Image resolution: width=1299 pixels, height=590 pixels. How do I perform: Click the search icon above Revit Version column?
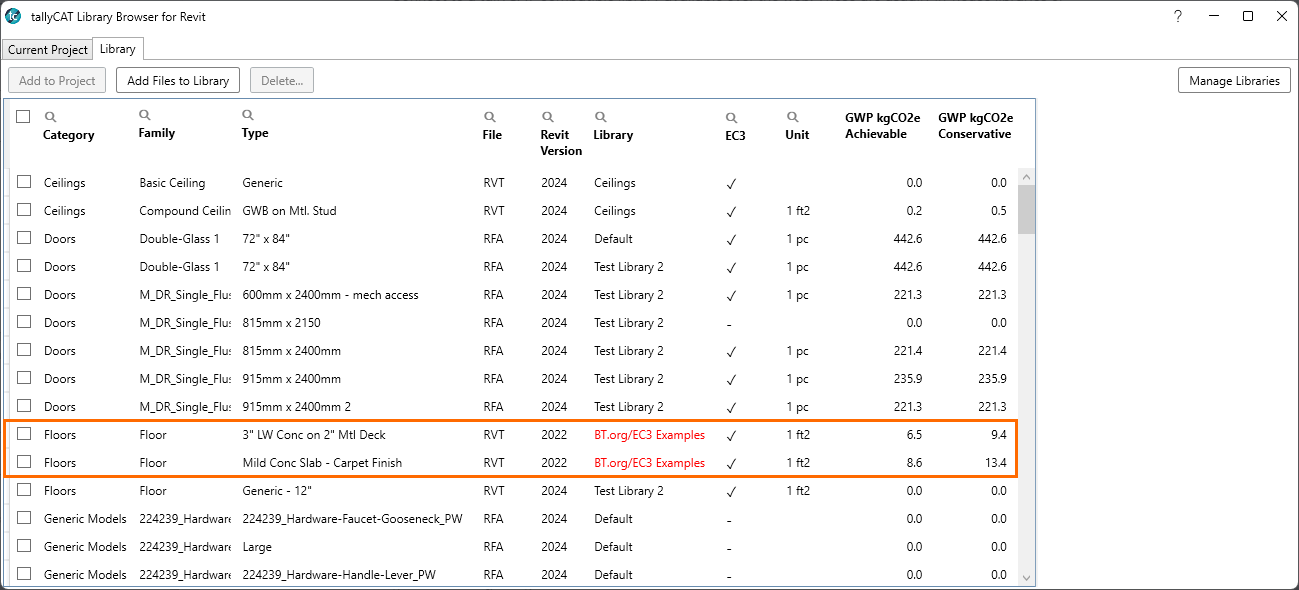coord(548,117)
